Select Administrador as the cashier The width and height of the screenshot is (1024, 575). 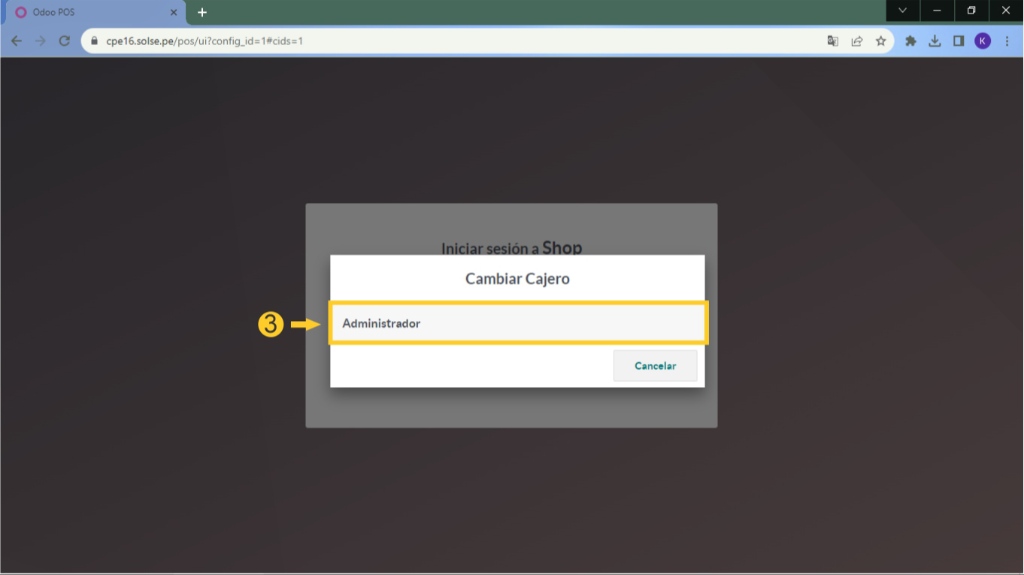point(518,323)
